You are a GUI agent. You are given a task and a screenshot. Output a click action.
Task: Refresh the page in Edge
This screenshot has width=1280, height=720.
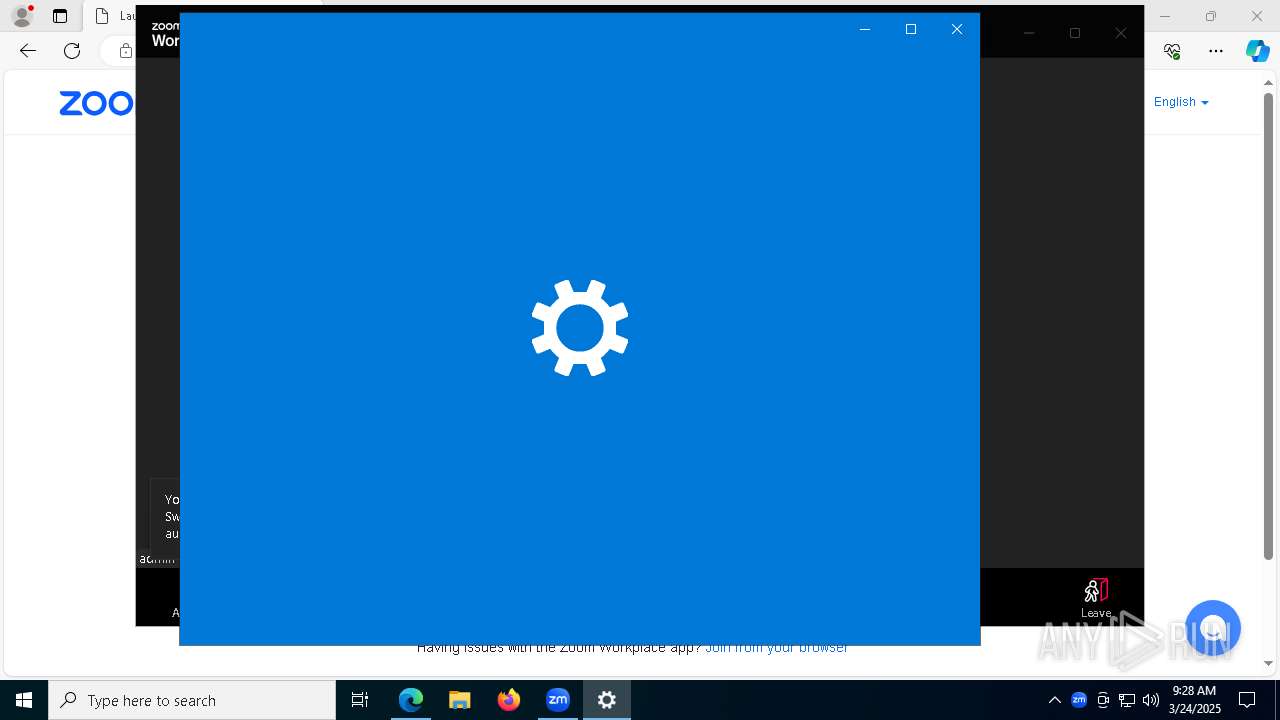click(72, 51)
